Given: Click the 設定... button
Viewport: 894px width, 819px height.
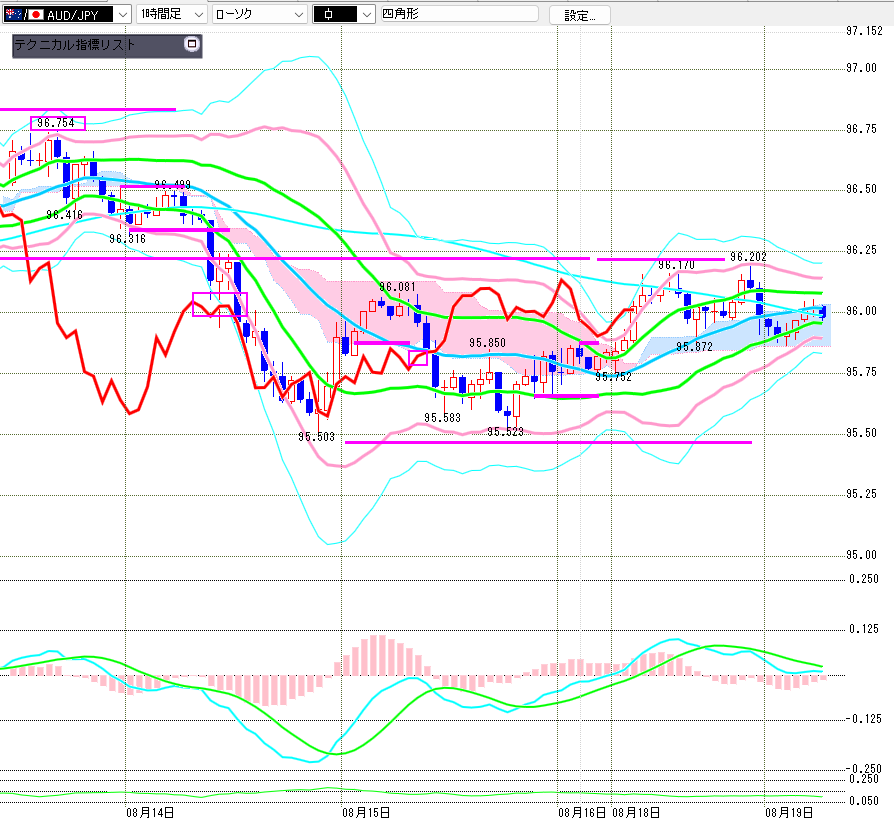Looking at the screenshot, I should point(580,15).
